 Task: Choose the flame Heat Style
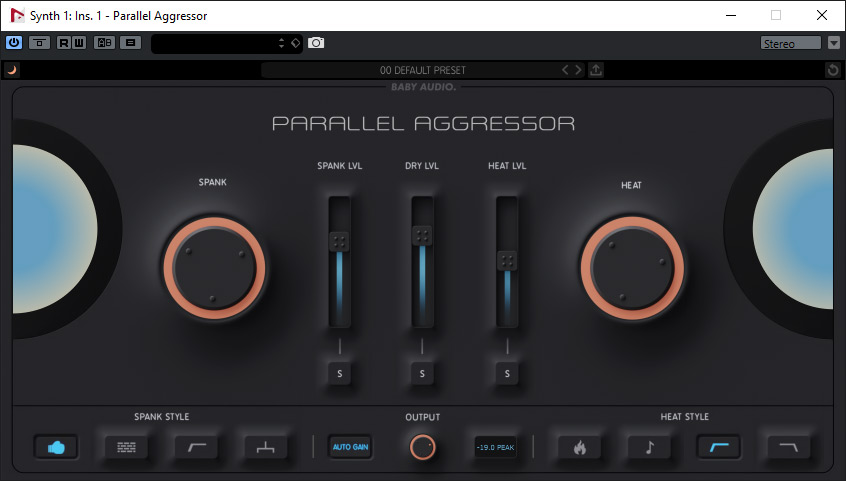coord(579,447)
